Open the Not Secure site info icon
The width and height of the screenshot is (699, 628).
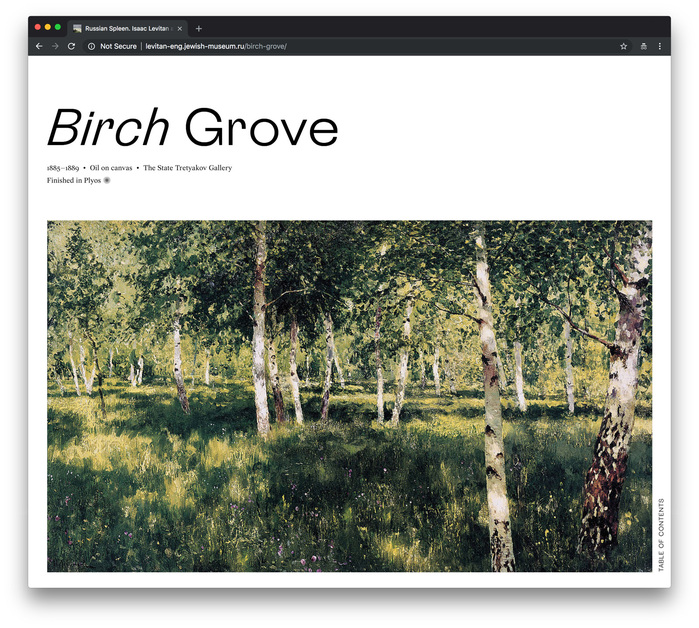(91, 46)
